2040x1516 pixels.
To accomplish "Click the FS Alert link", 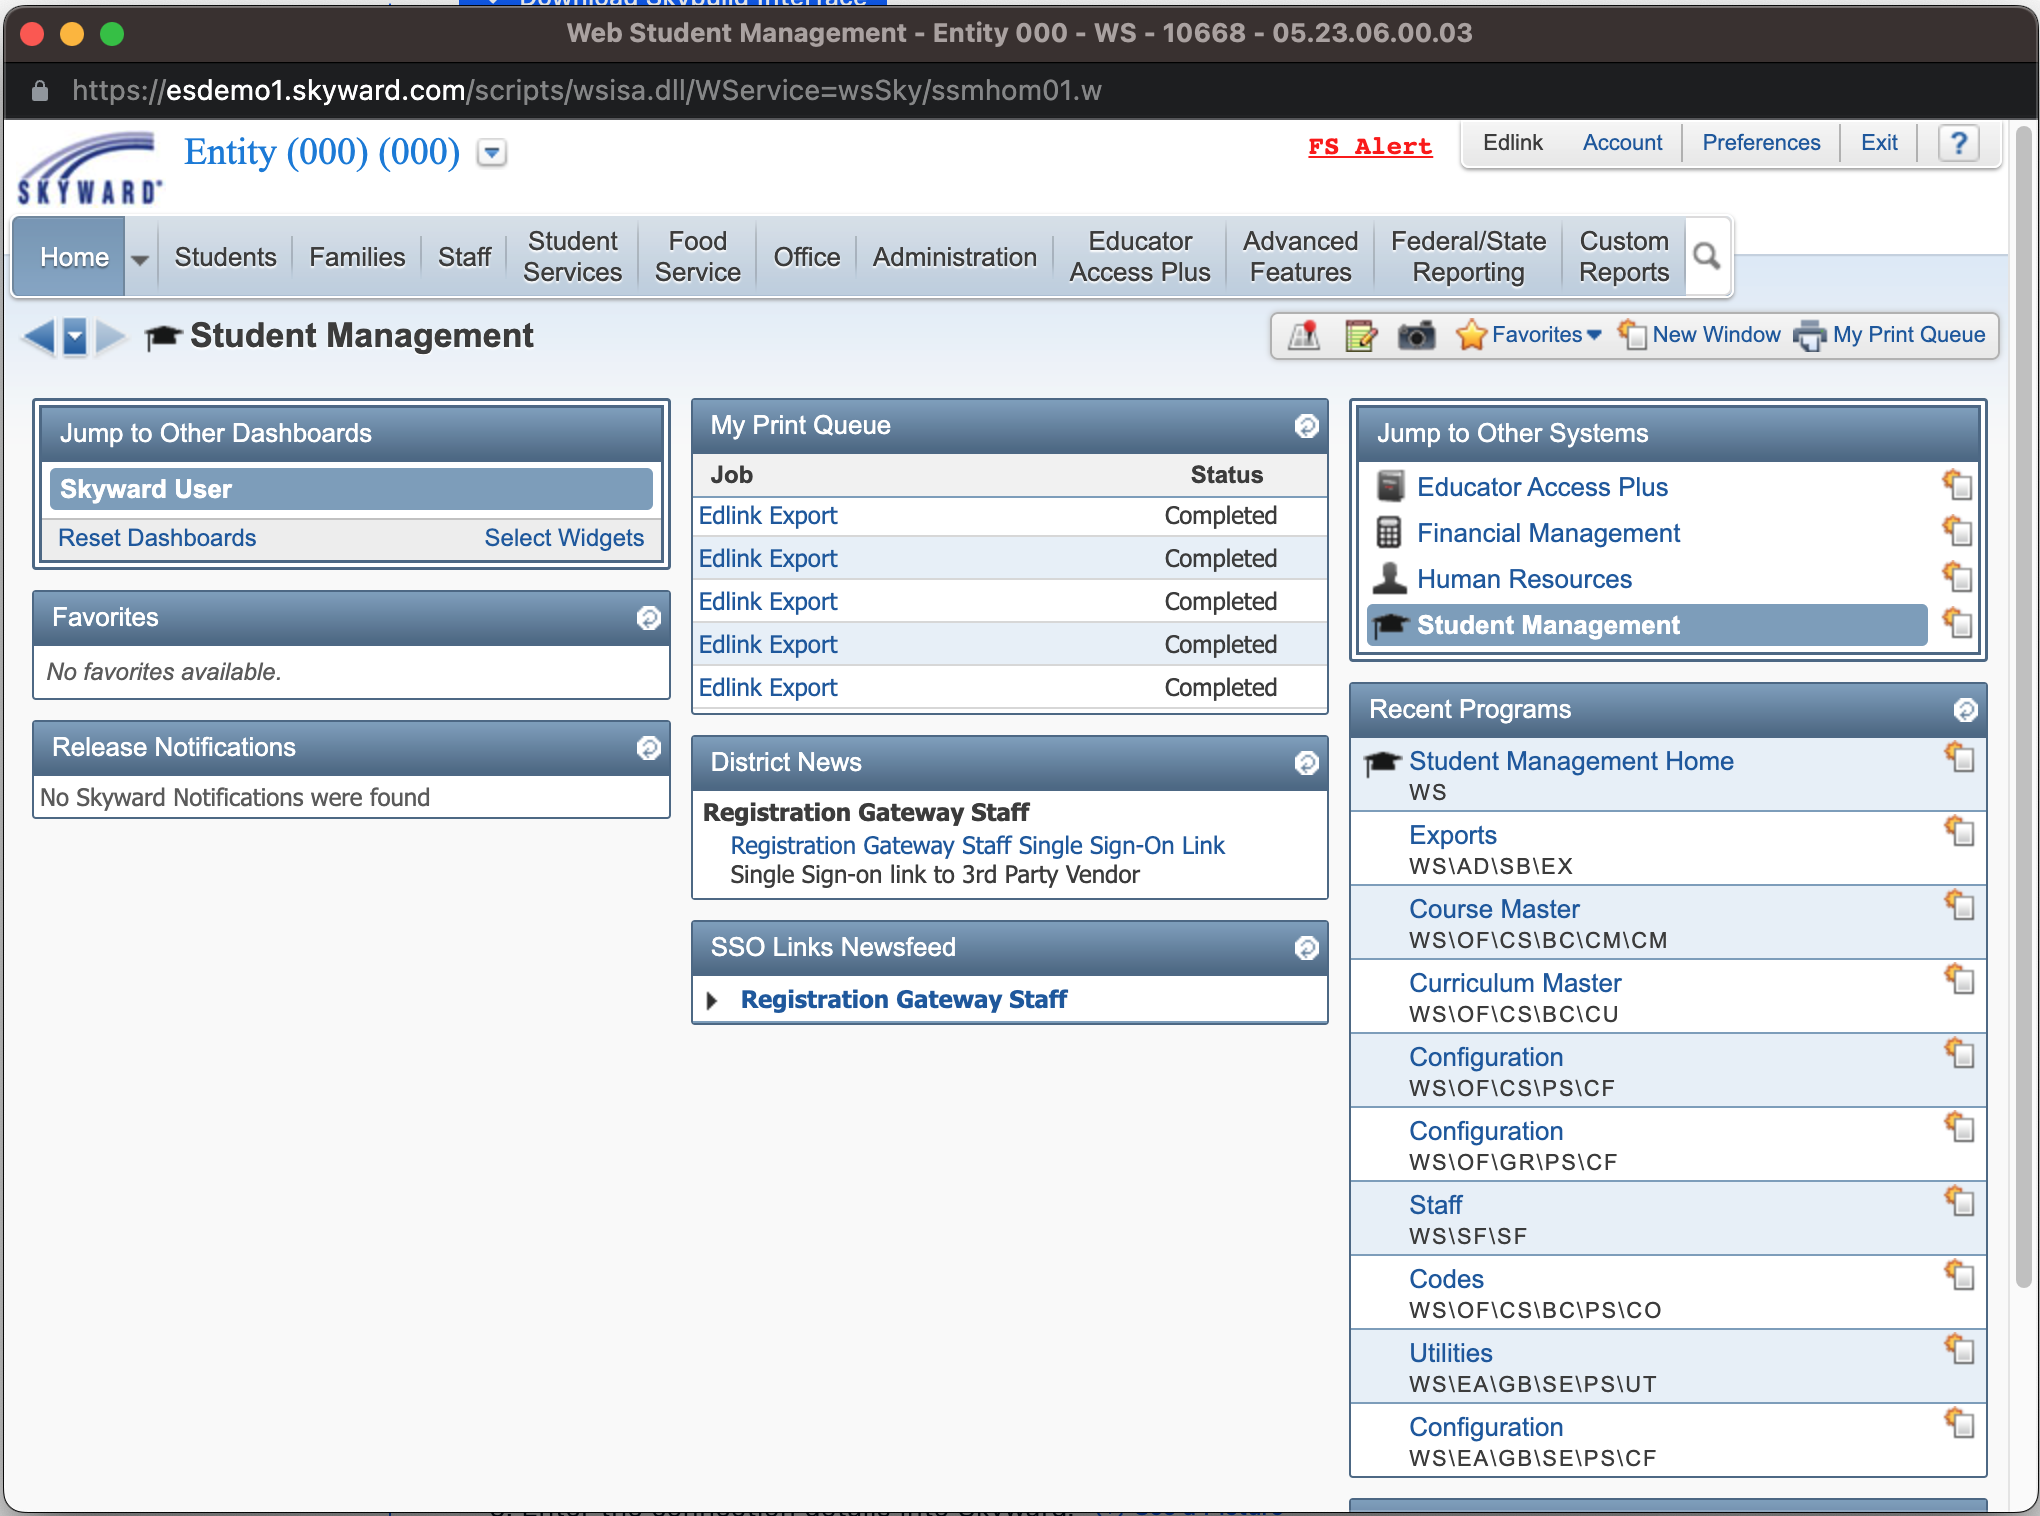I will coord(1370,147).
